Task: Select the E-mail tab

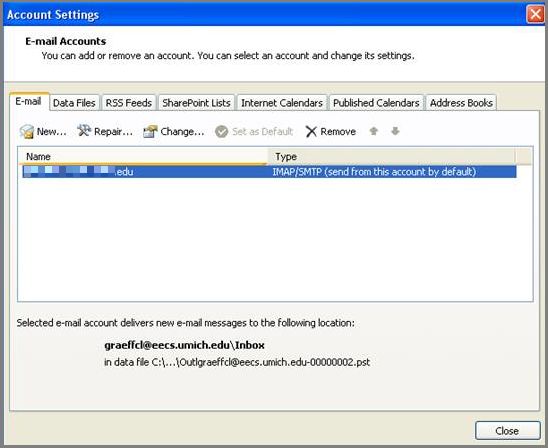Action: pos(29,101)
